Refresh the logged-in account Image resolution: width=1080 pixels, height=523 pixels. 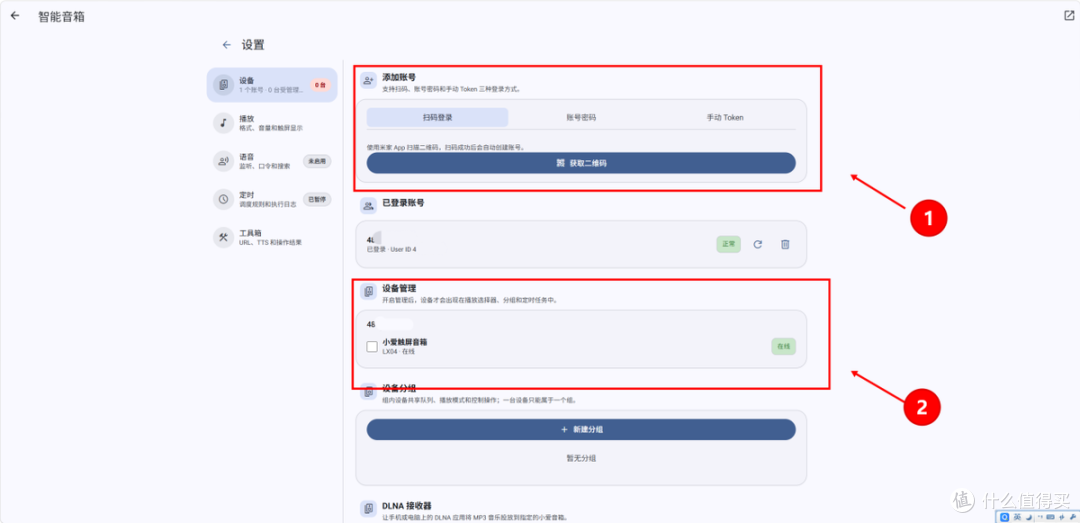click(x=757, y=244)
